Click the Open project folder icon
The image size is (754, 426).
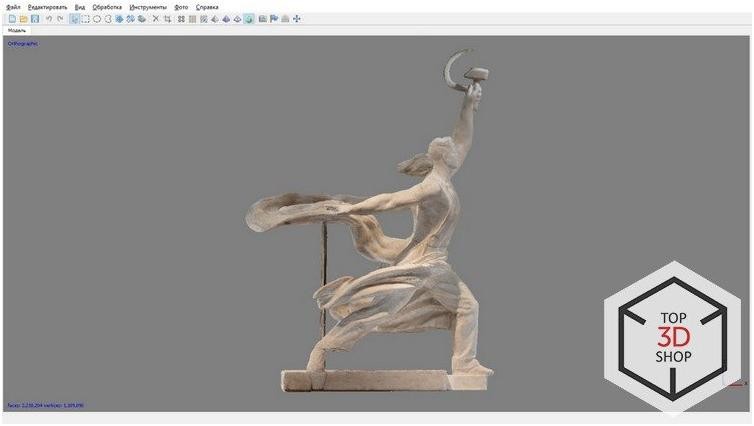(23, 19)
